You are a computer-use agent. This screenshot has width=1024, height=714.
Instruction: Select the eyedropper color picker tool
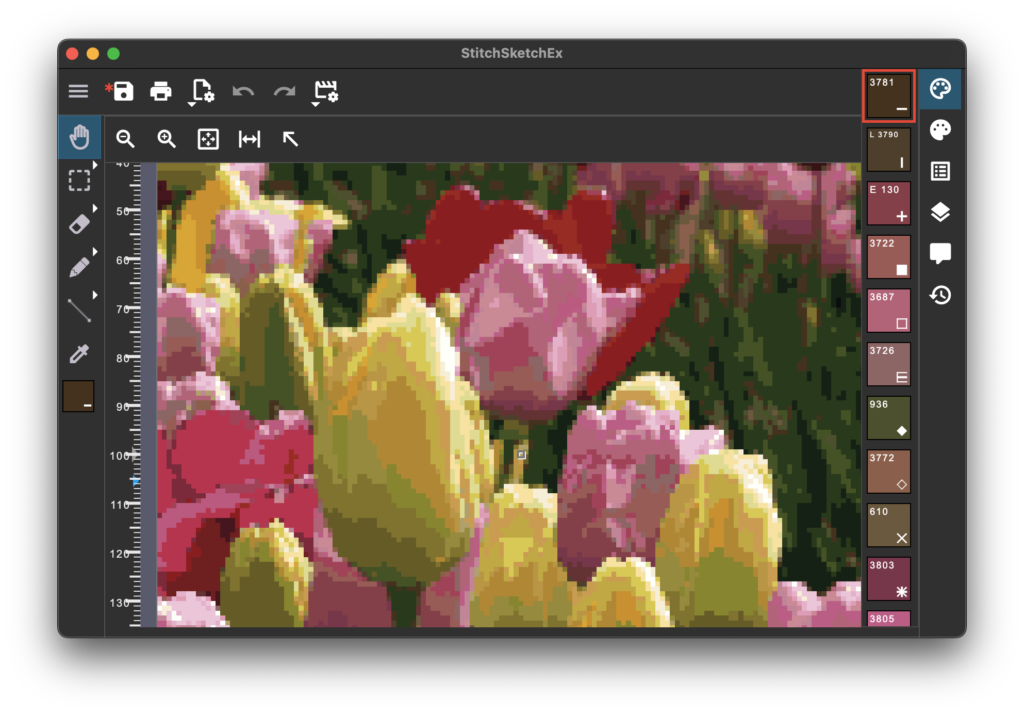79,353
